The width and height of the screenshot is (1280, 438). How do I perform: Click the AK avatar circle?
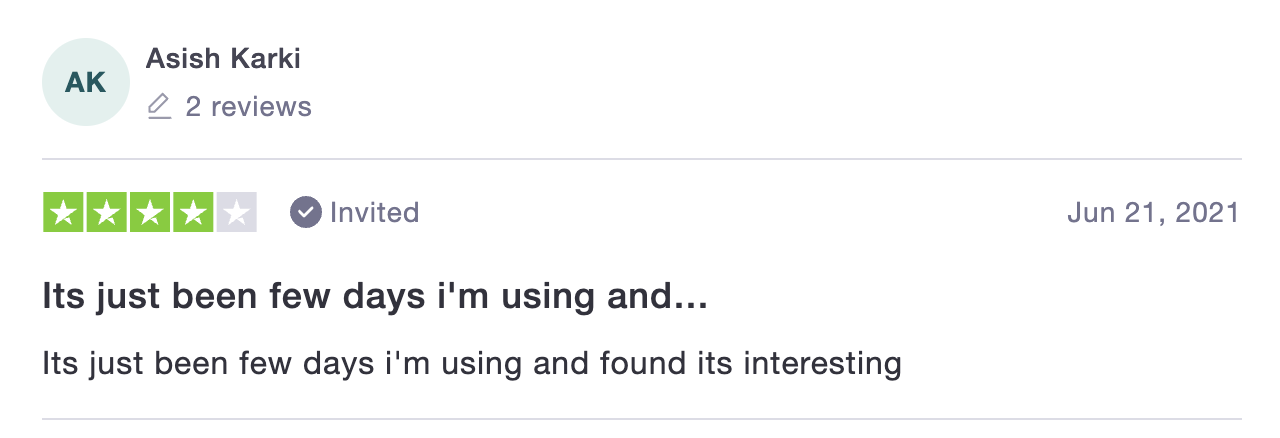coord(86,82)
